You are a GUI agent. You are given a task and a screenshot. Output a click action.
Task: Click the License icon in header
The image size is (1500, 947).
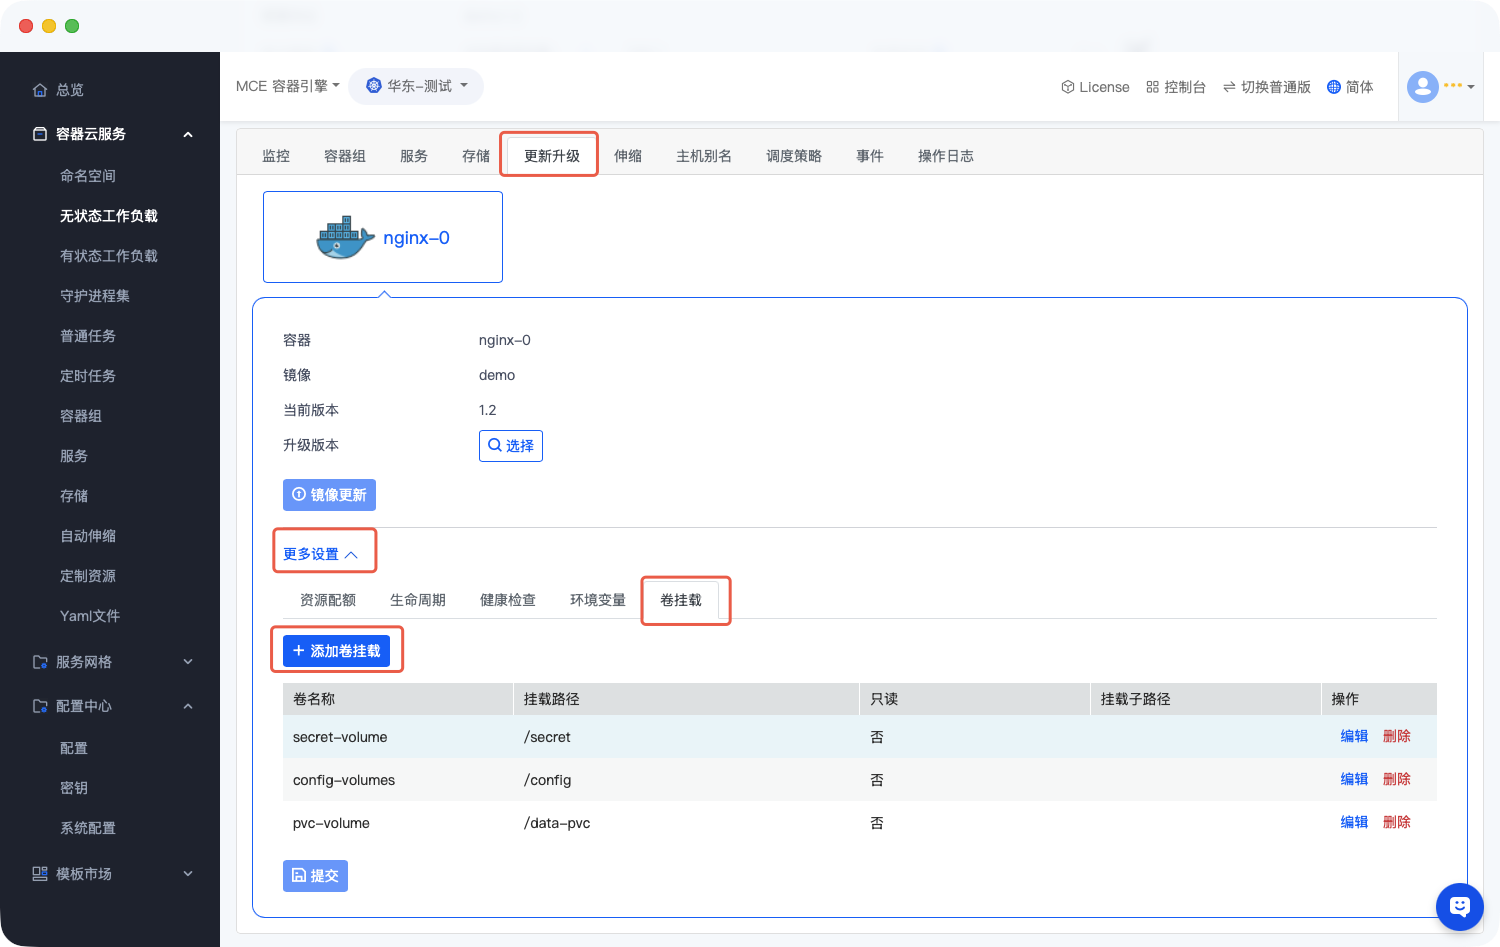pos(1068,87)
